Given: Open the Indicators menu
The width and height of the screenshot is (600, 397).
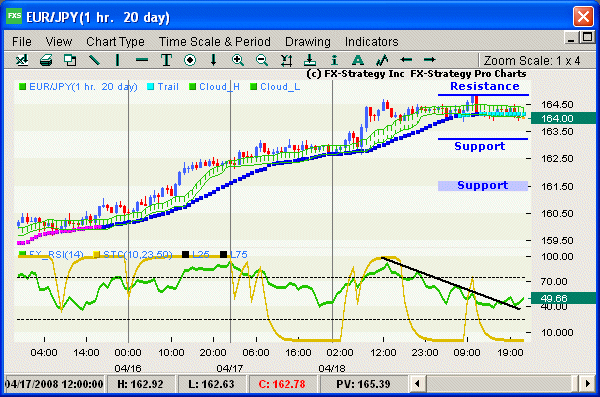Looking at the screenshot, I should click(372, 41).
